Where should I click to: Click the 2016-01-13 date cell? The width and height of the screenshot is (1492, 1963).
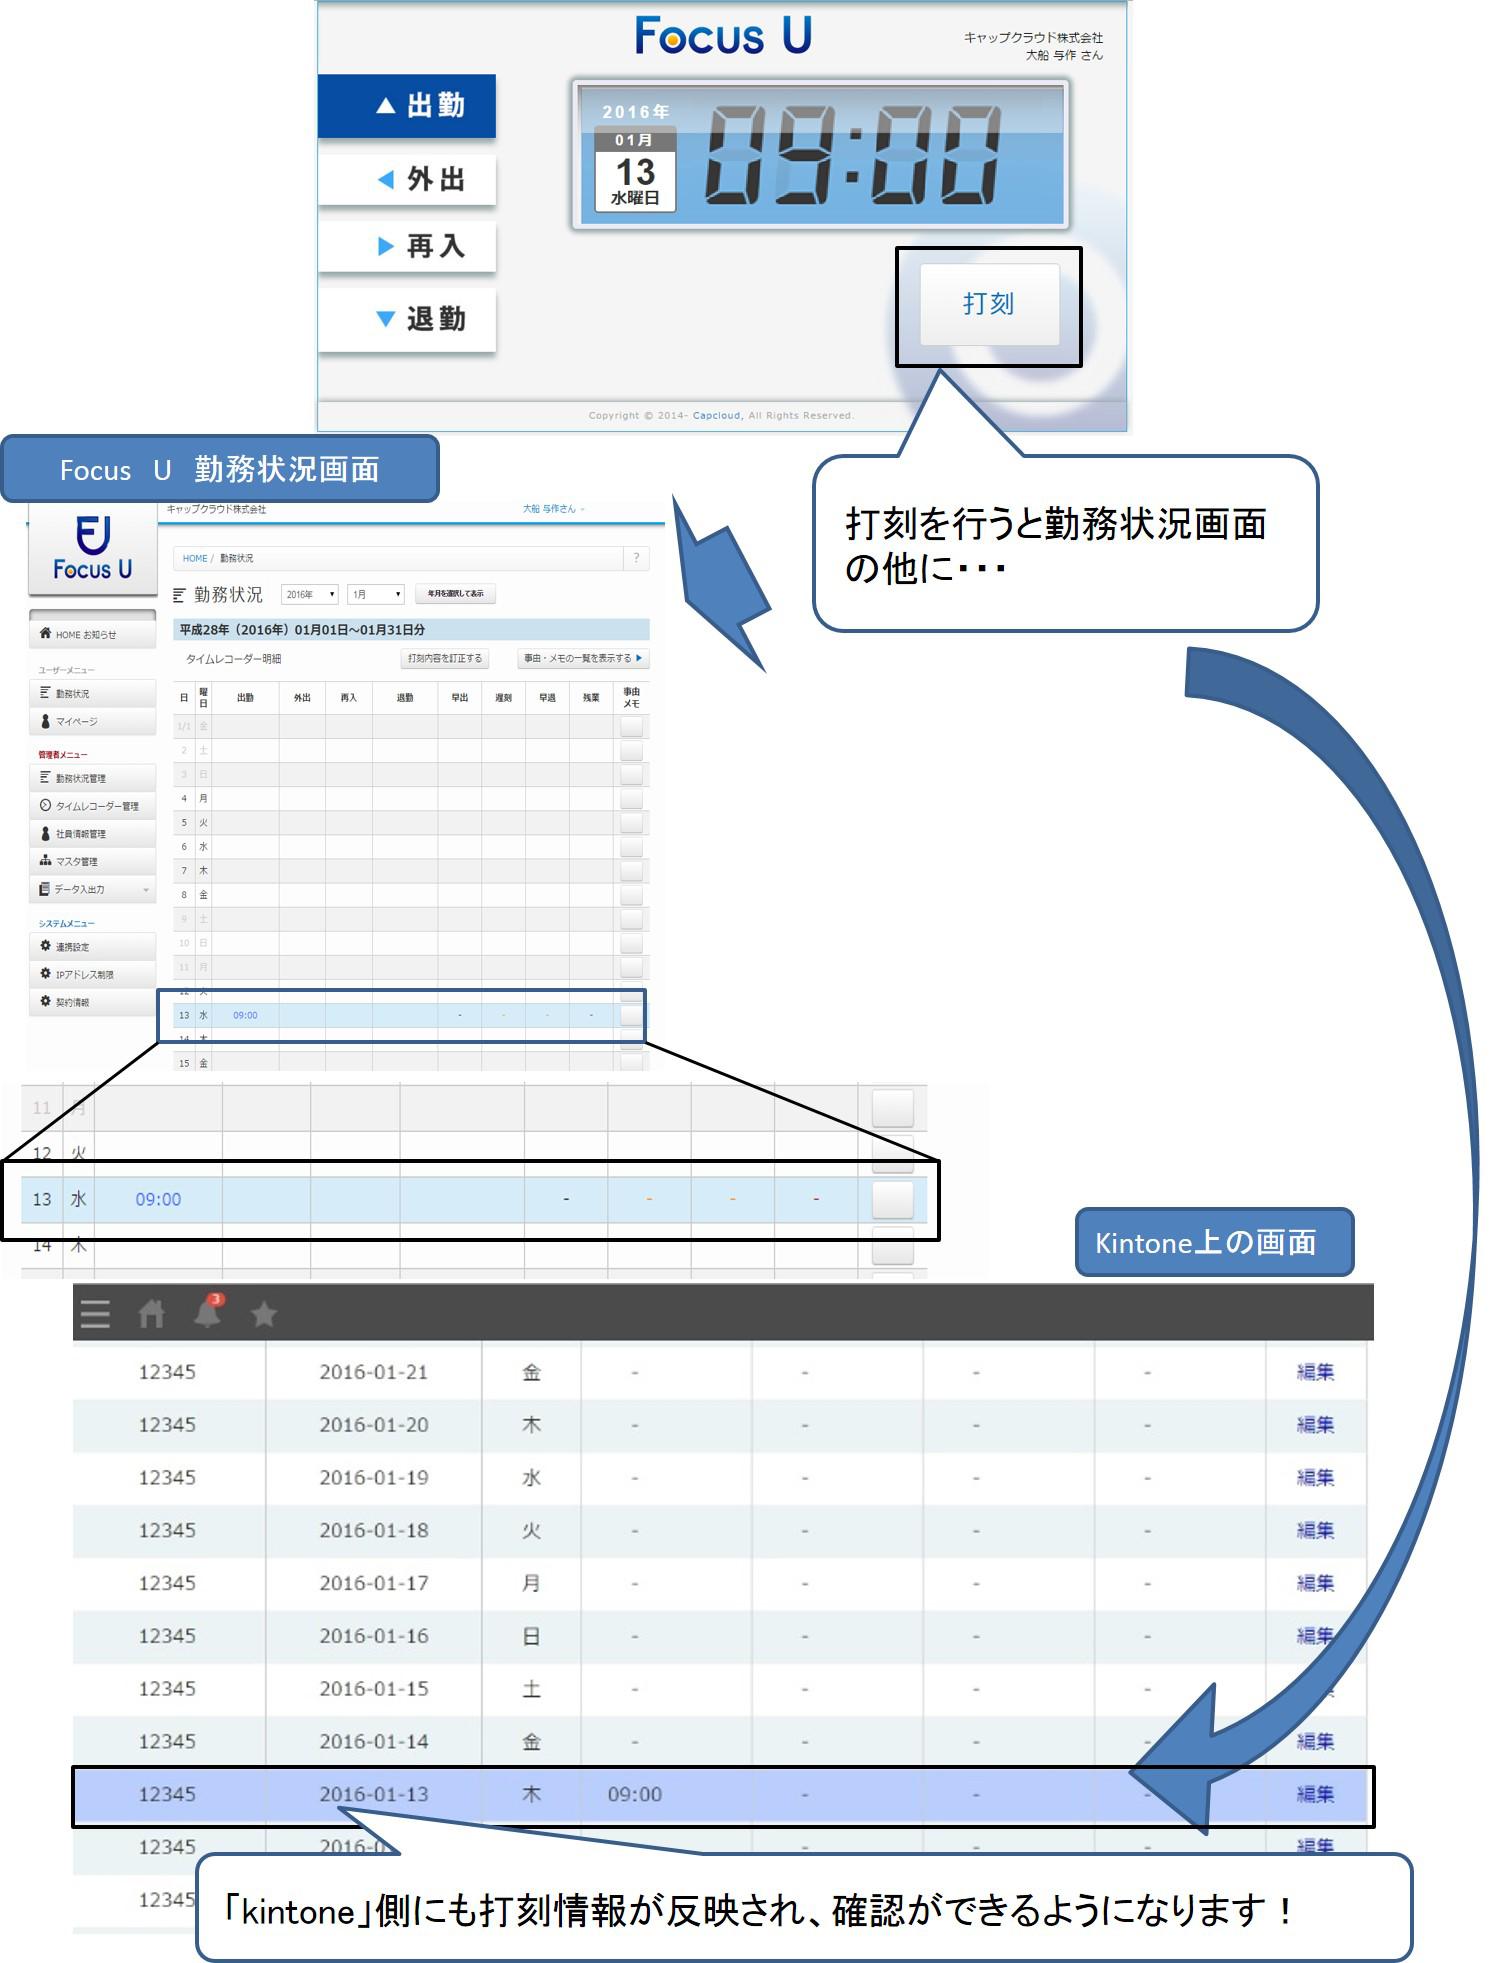tap(373, 1794)
